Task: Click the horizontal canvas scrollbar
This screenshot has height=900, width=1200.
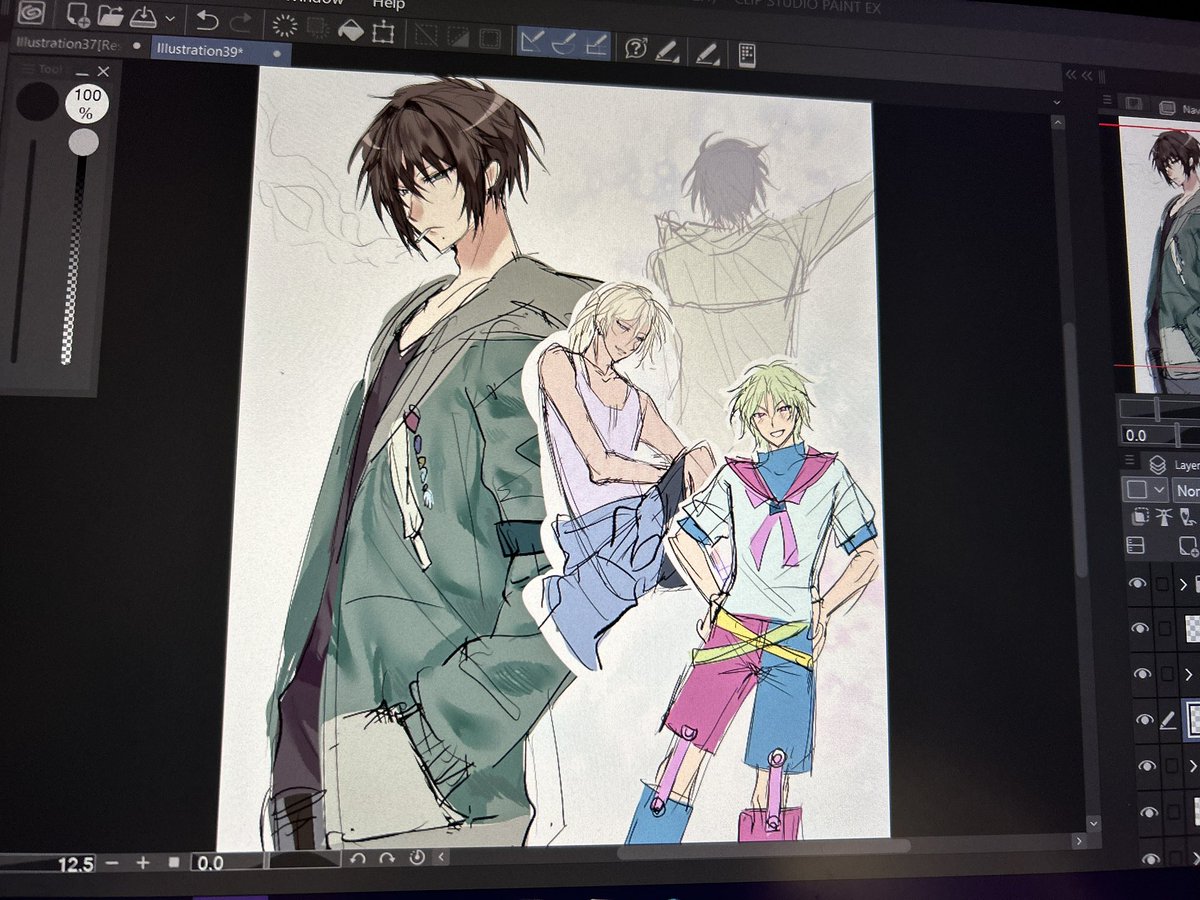Action: (x=762, y=848)
